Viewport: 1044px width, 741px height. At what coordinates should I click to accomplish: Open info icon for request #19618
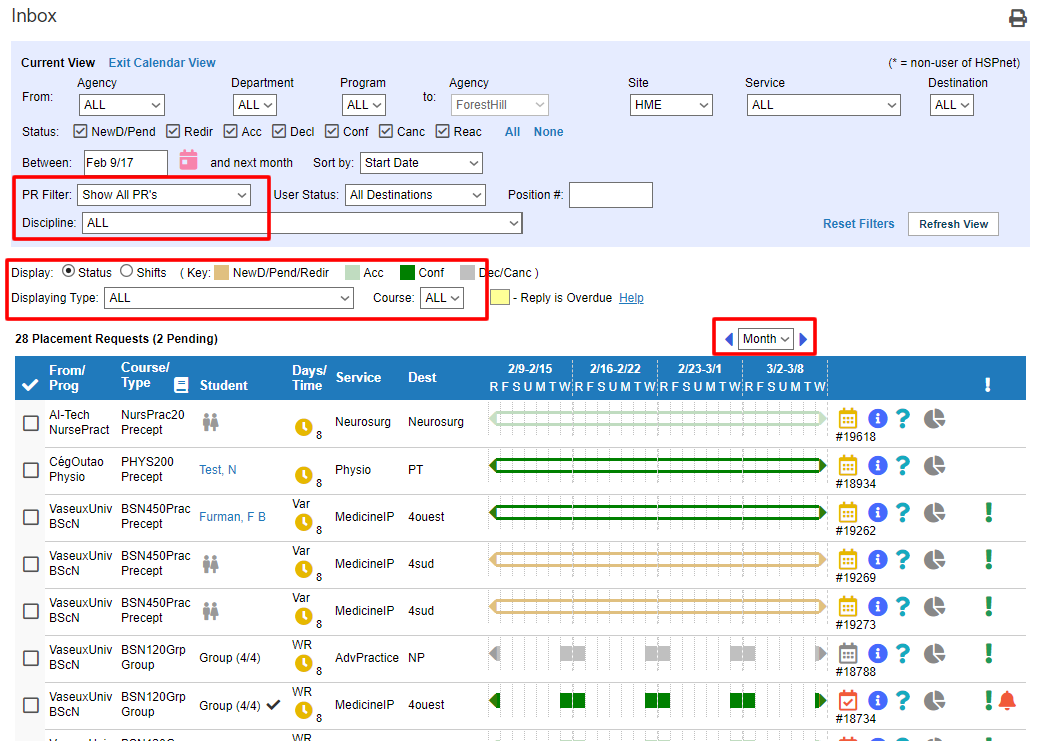878,418
